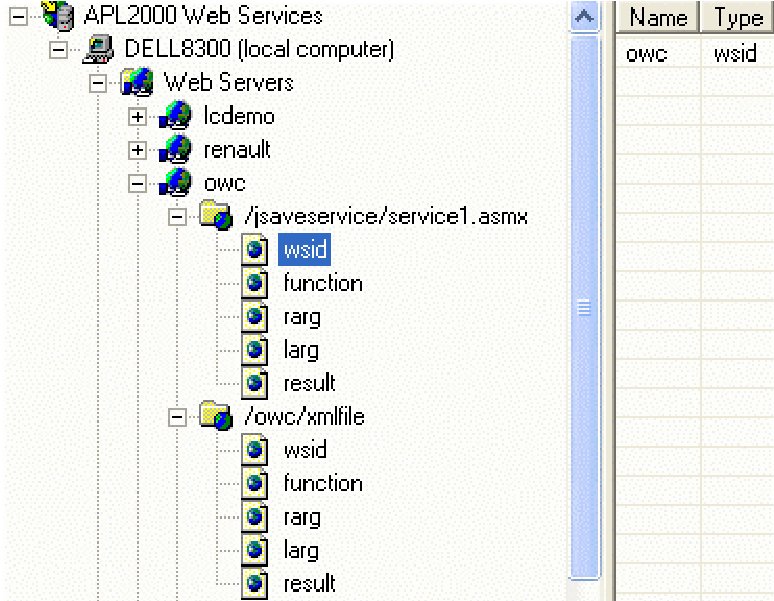Viewport: 774px width, 601px height.
Task: Click the result icon under /owc/xmlfile
Action: point(255,584)
